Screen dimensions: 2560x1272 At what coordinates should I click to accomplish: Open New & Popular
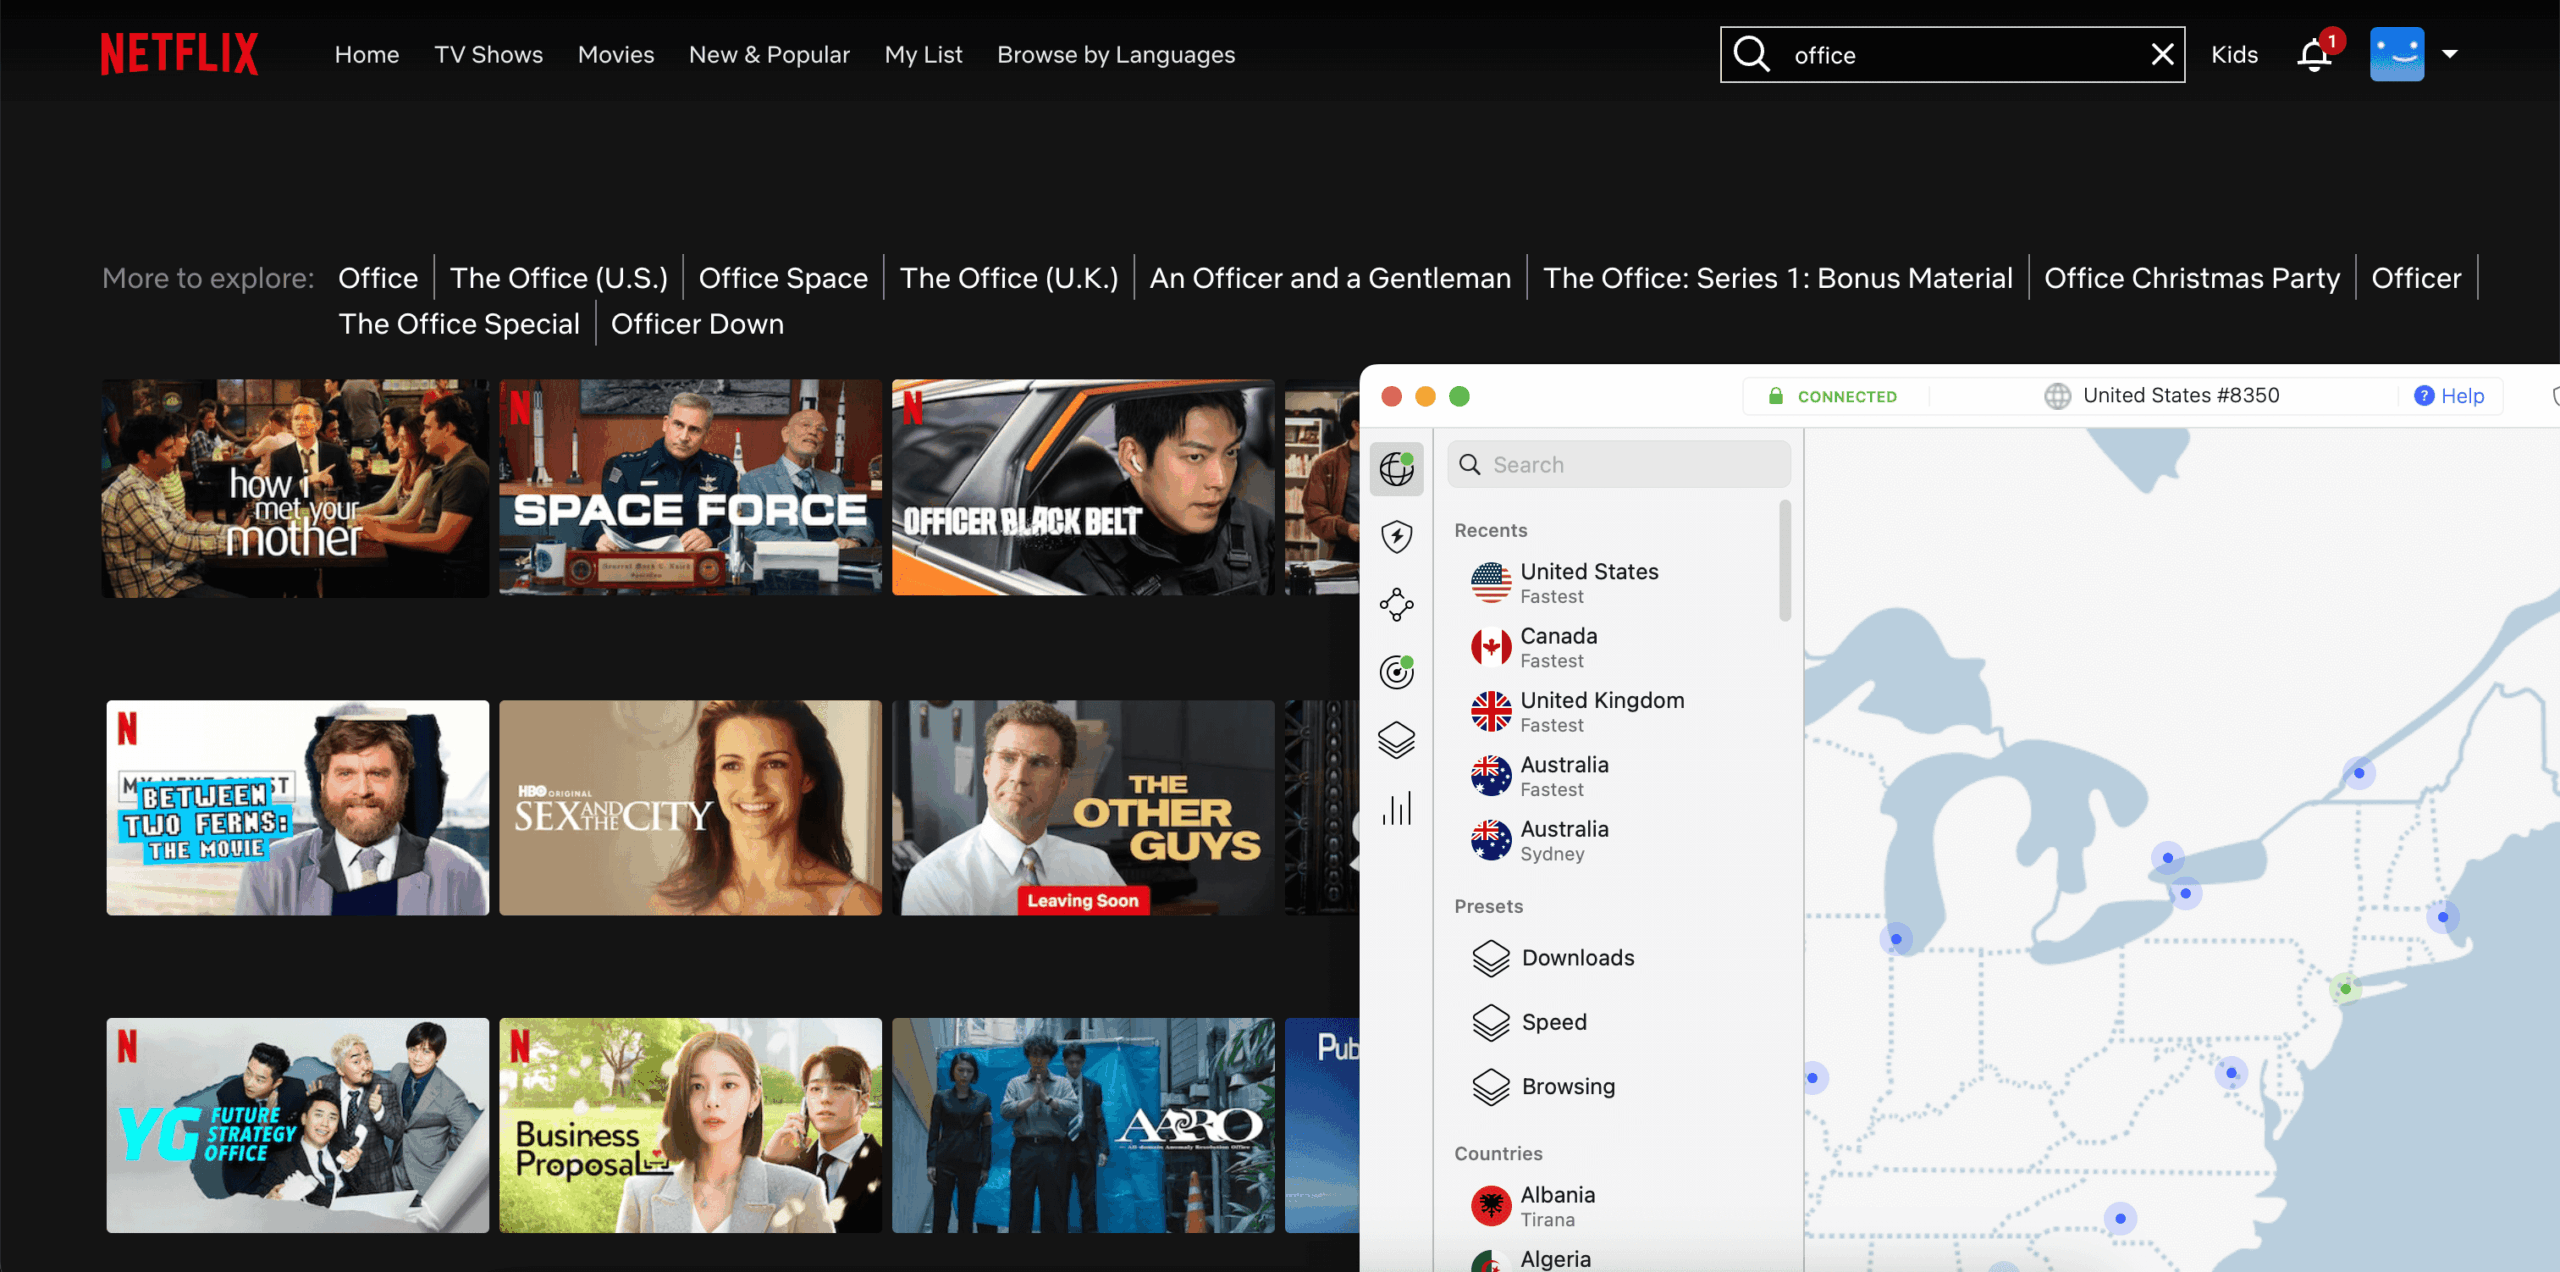[769, 55]
